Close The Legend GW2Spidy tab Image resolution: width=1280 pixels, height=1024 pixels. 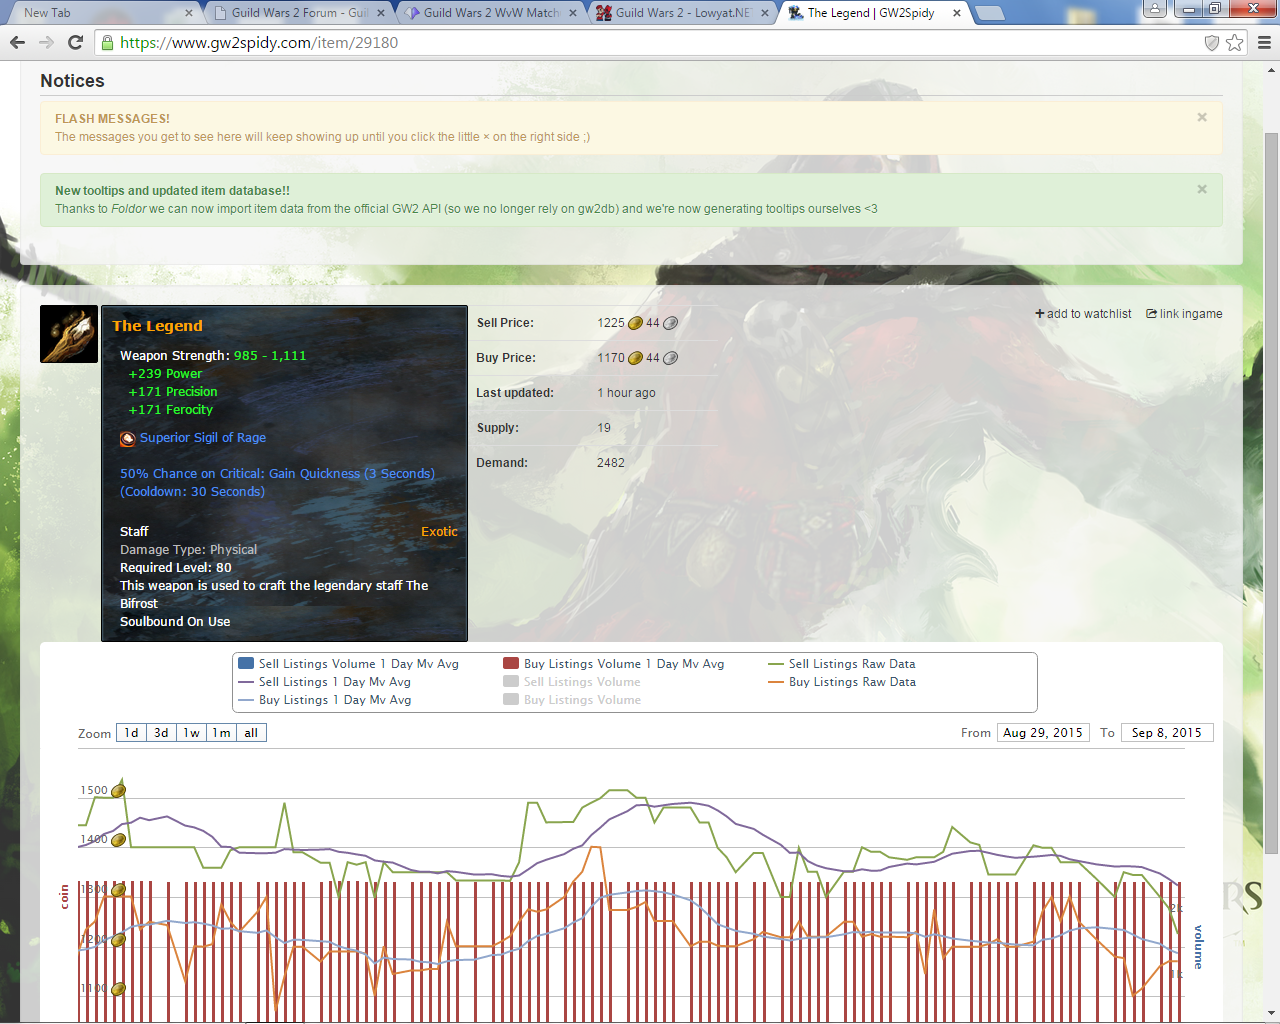coord(957,13)
